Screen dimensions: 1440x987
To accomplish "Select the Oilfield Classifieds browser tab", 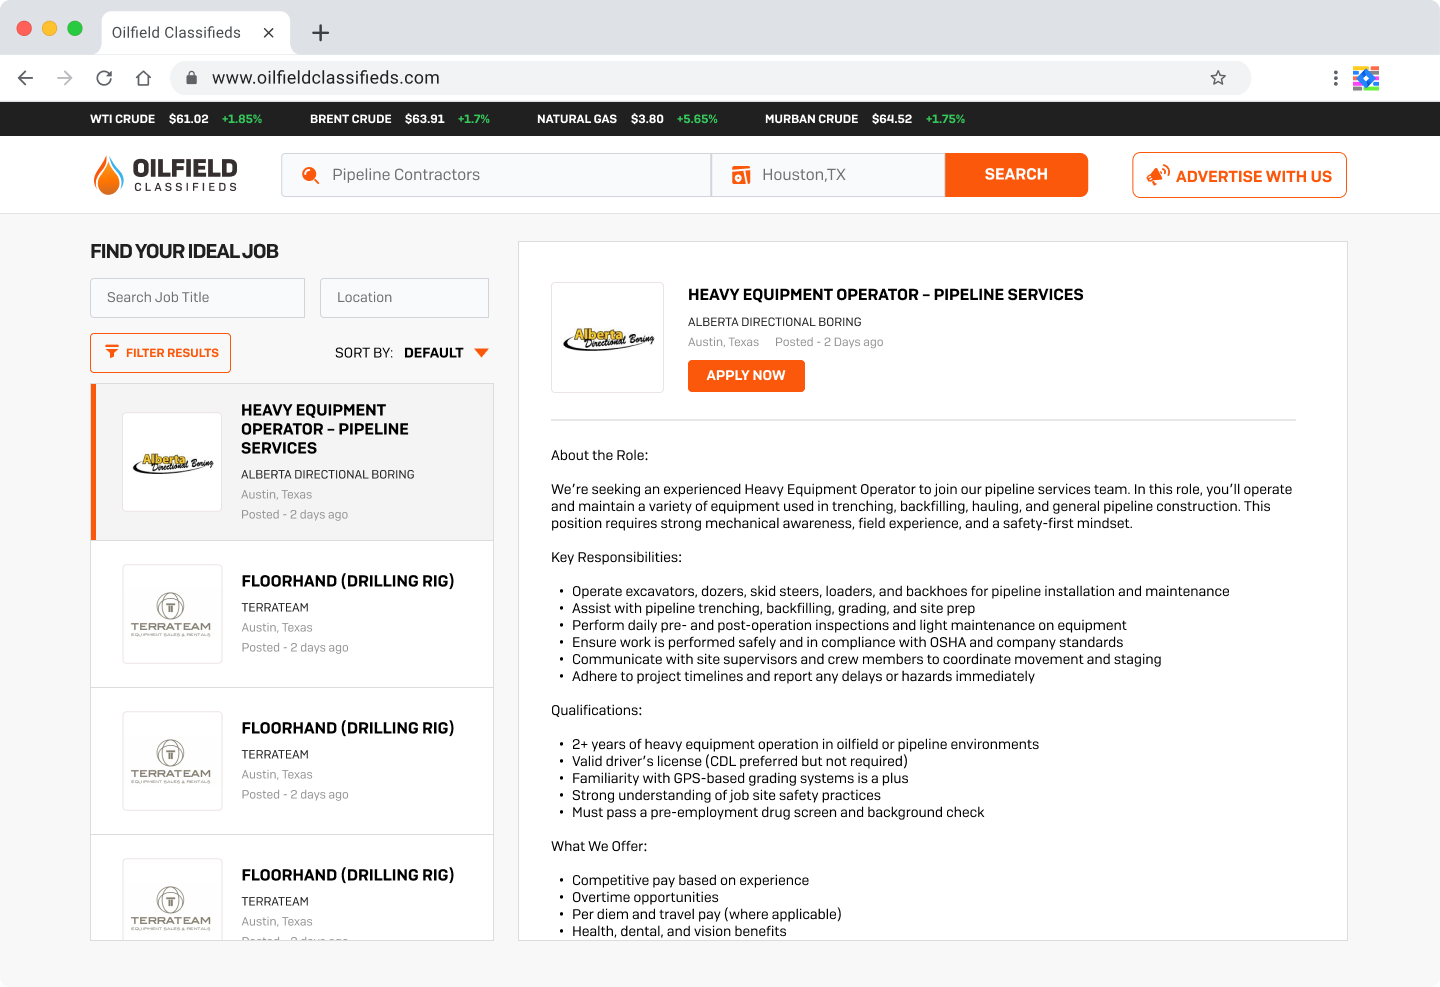I will coord(177,33).
